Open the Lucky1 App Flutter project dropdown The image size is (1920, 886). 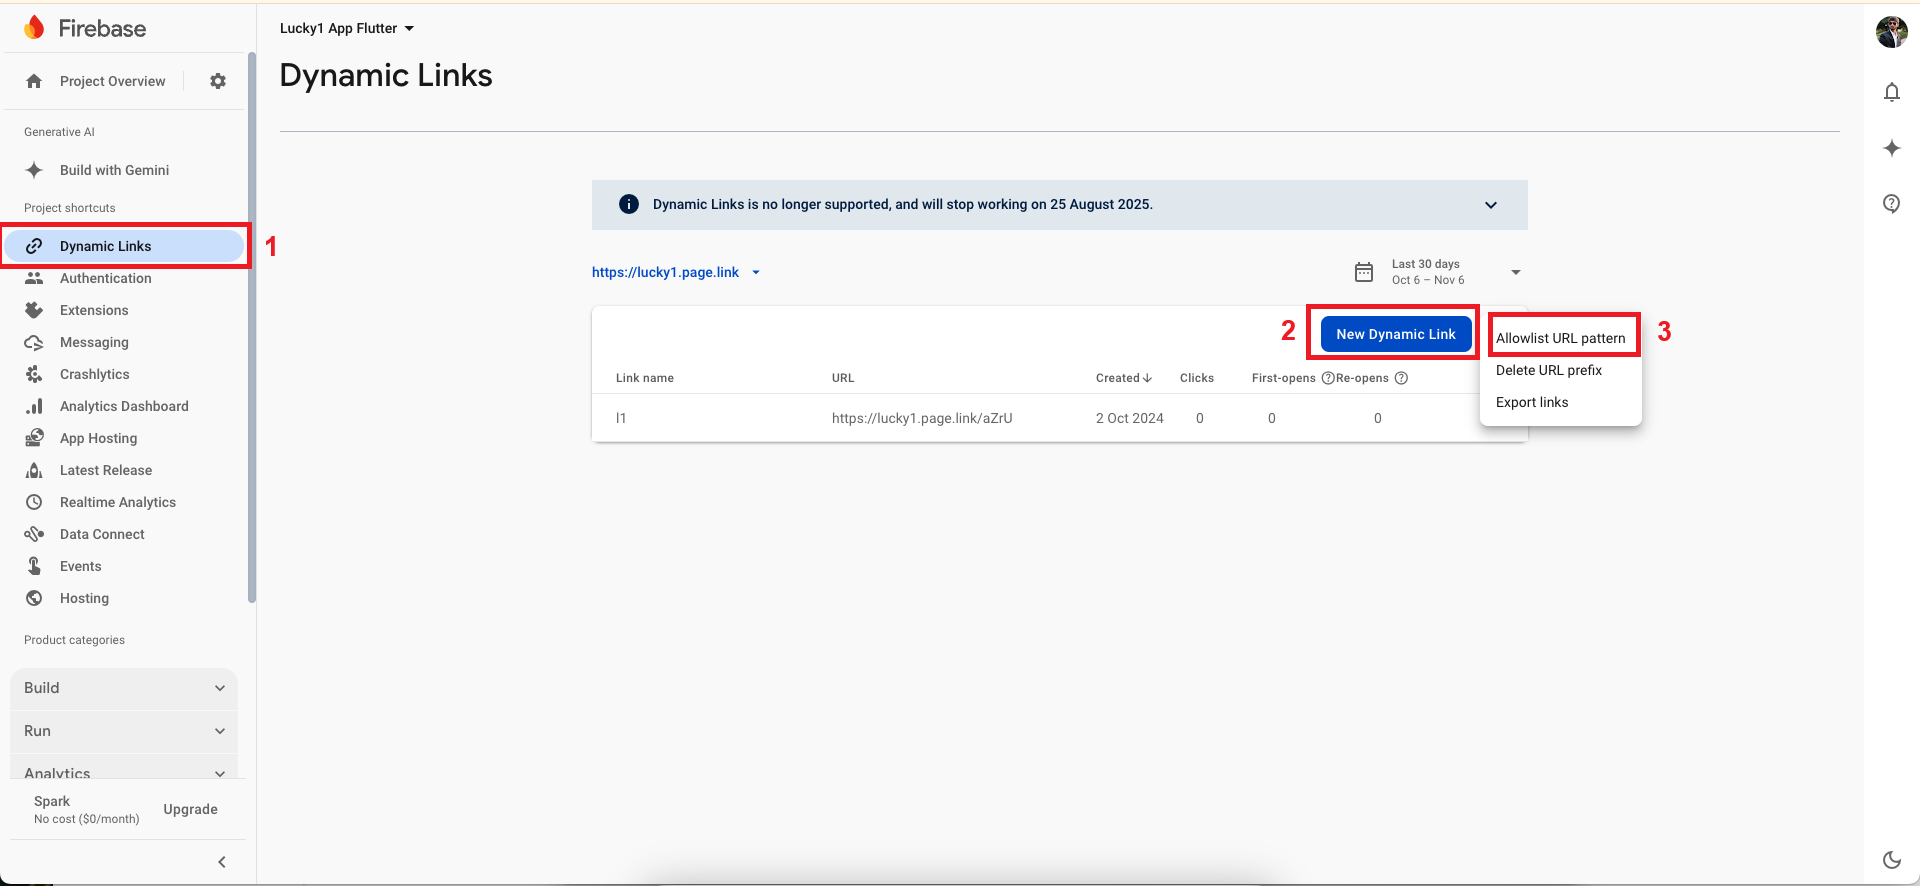point(347,28)
